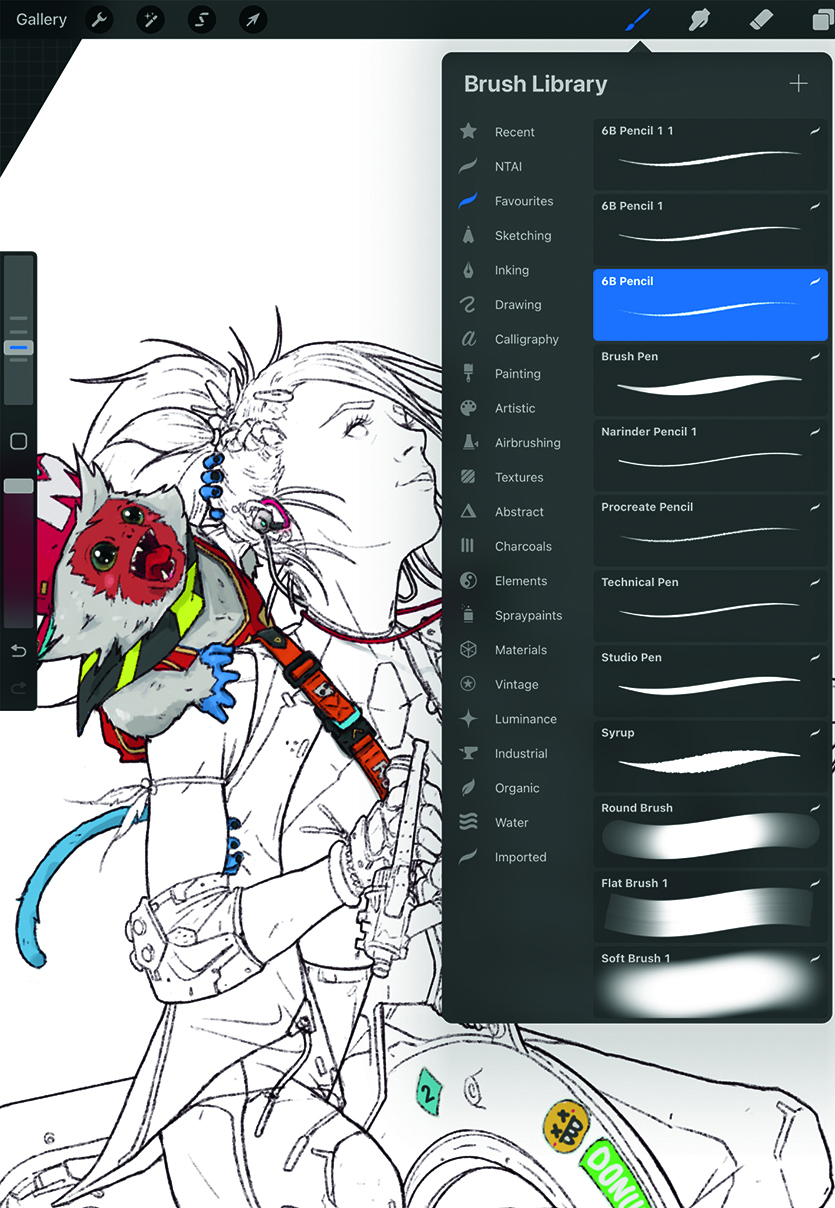Tap the Brush tool icon

pyautogui.click(x=637, y=19)
